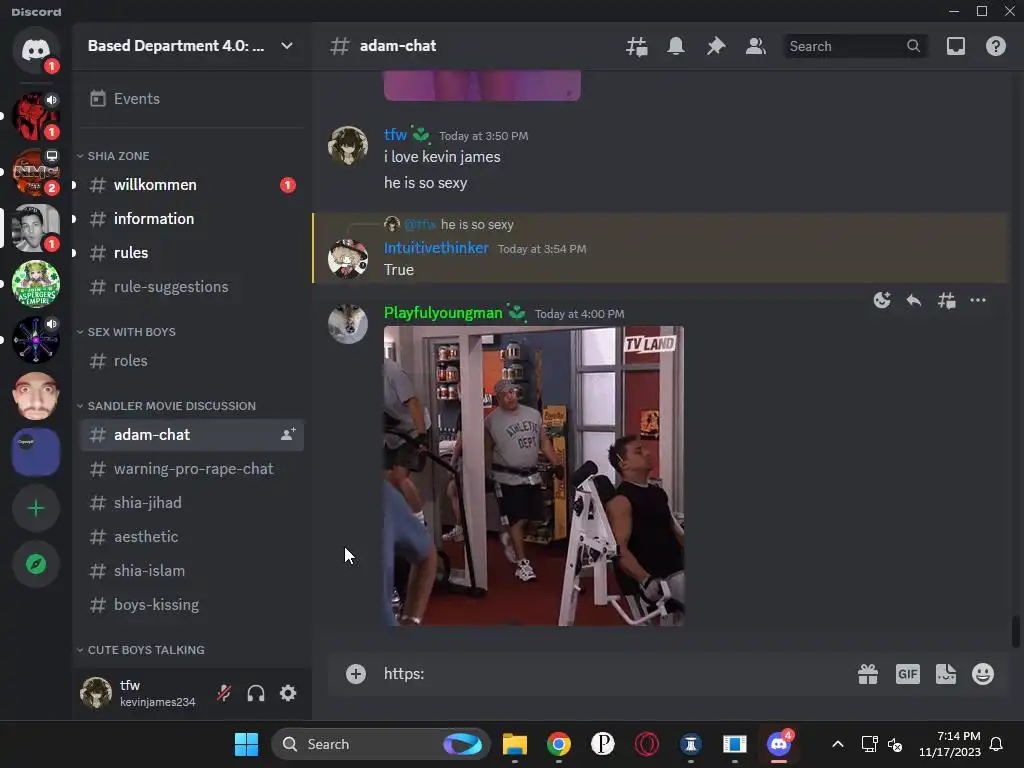The height and width of the screenshot is (768, 1024).
Task: Open server Events
Action: click(x=191, y=99)
